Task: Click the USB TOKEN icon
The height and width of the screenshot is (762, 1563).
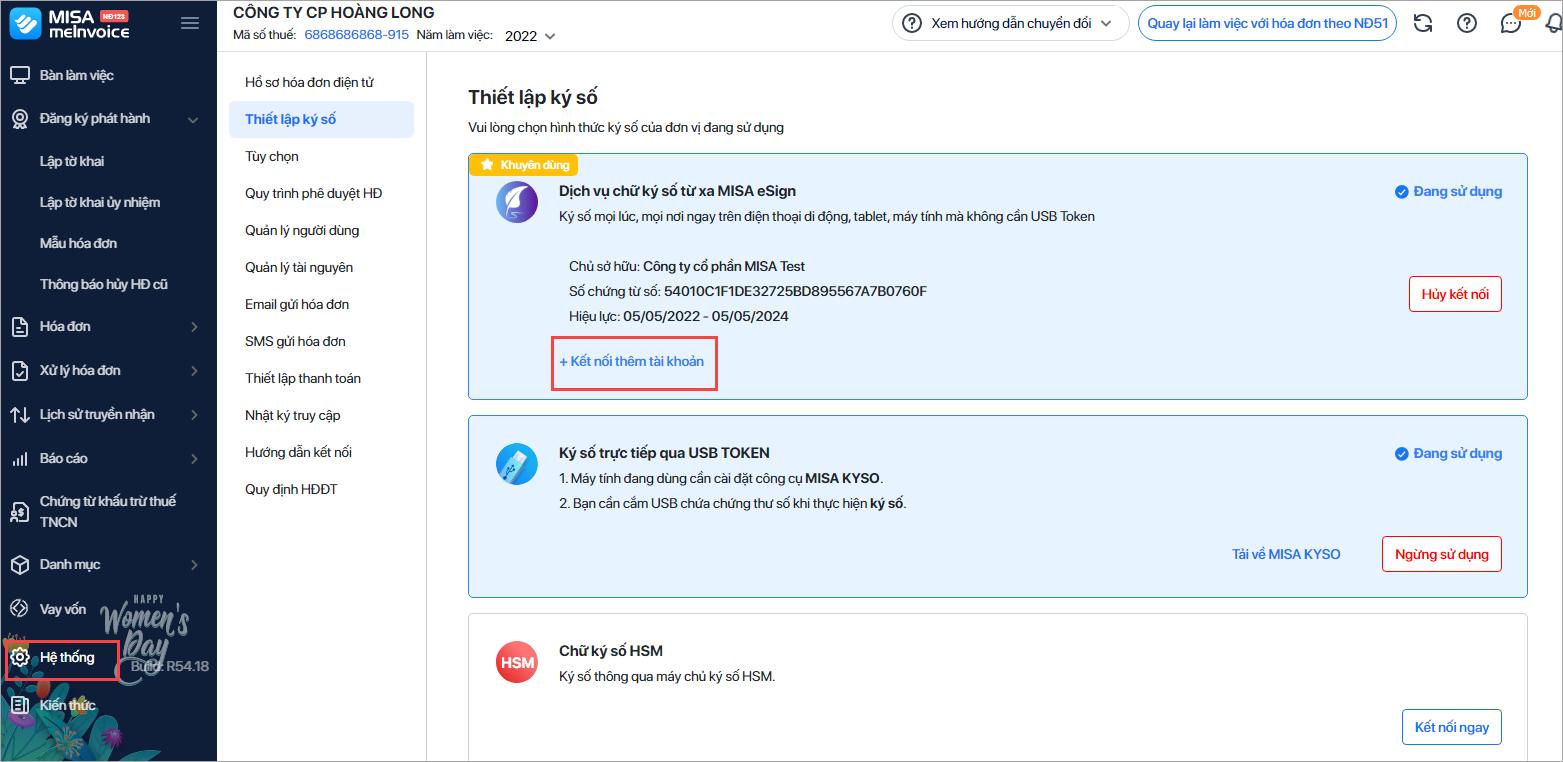Action: tap(517, 463)
